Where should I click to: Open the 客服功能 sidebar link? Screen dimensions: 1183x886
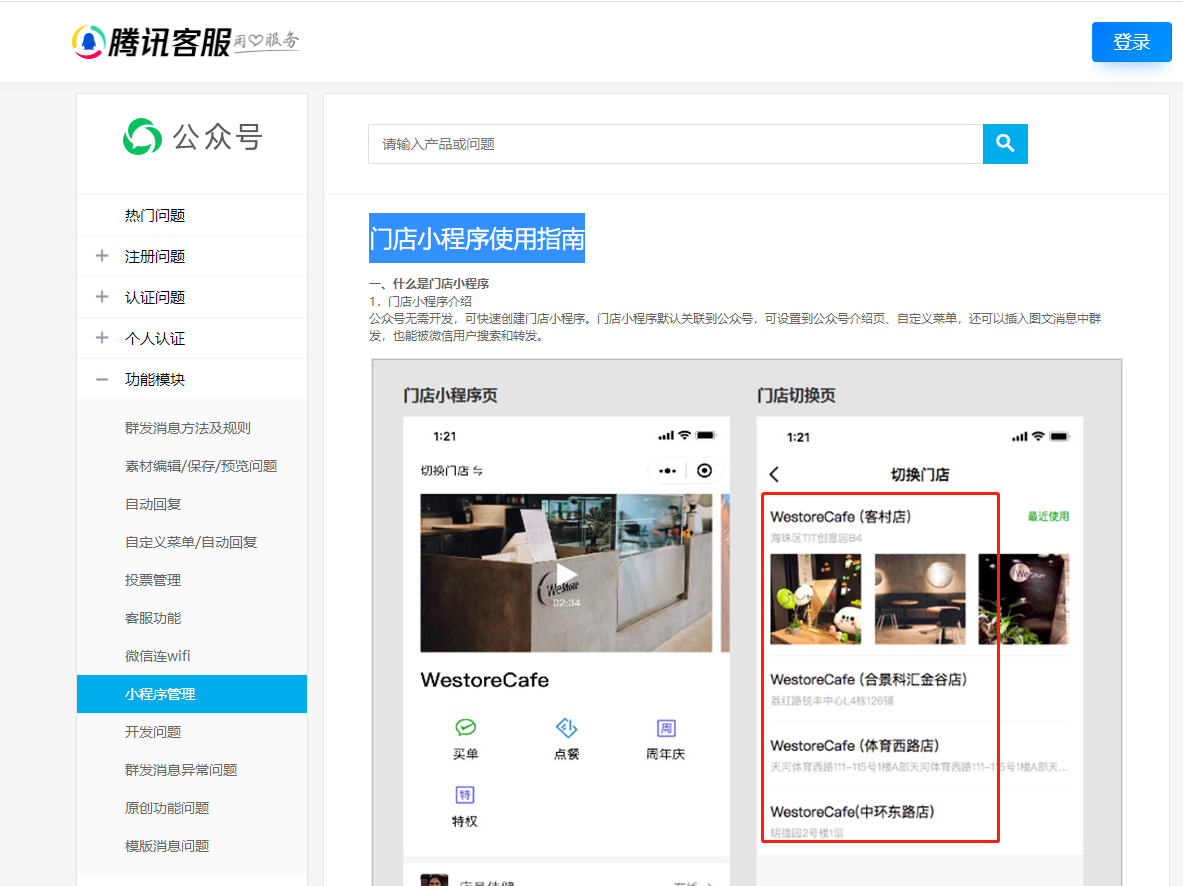[153, 618]
